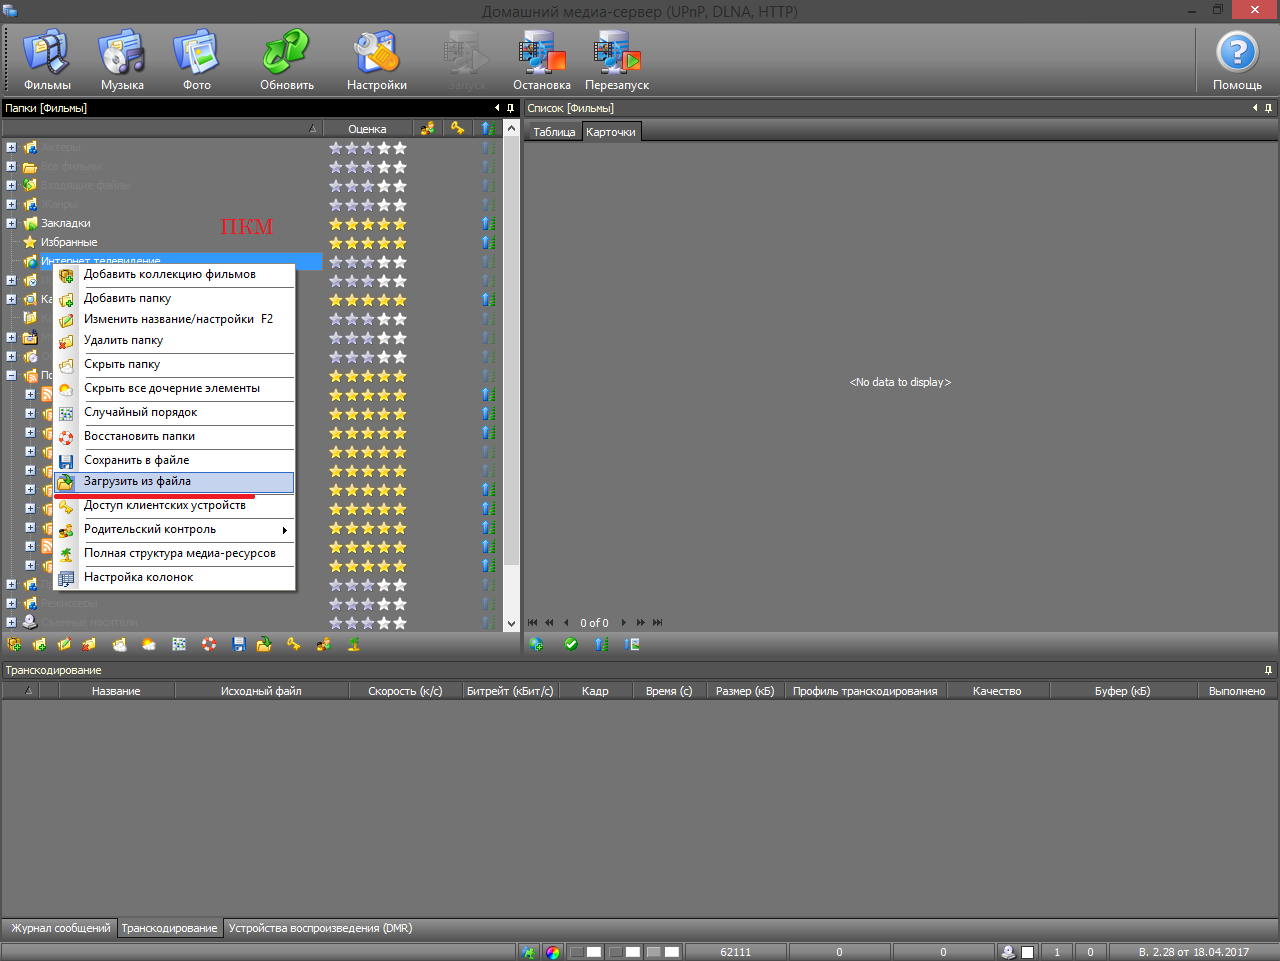Toggle the access arrow in the Закладки row
Image resolution: width=1280 pixels, height=961 pixels.
488,223
